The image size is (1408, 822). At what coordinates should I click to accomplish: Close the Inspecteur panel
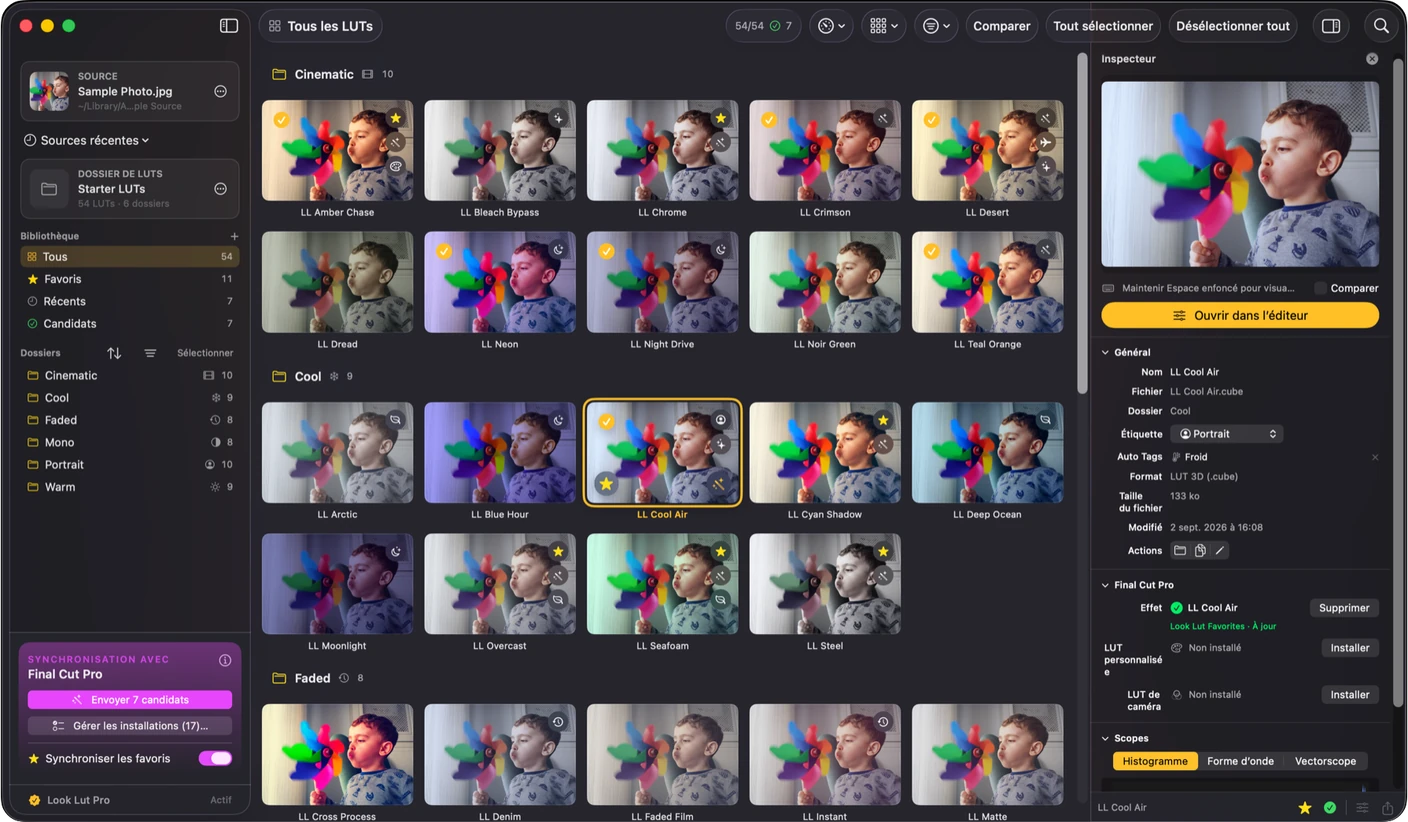pyautogui.click(x=1372, y=59)
